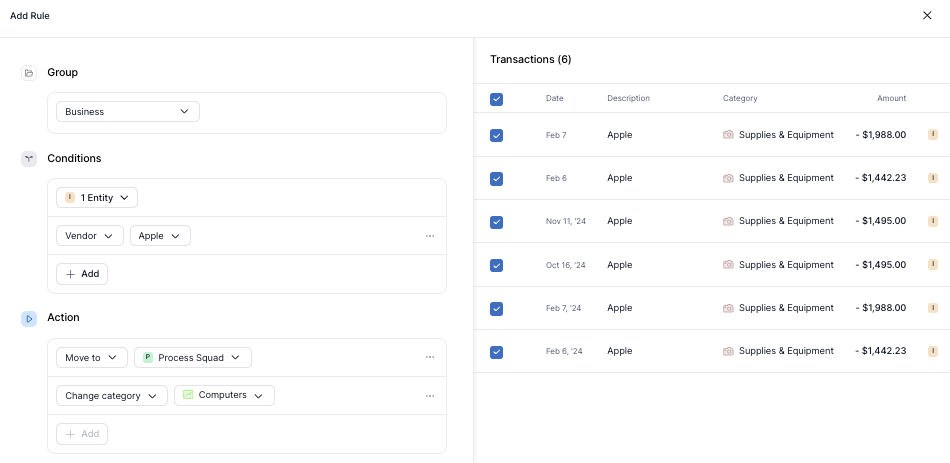Click the Conditions branch icon
Viewport: 950px width, 463px height.
[x=29, y=159]
